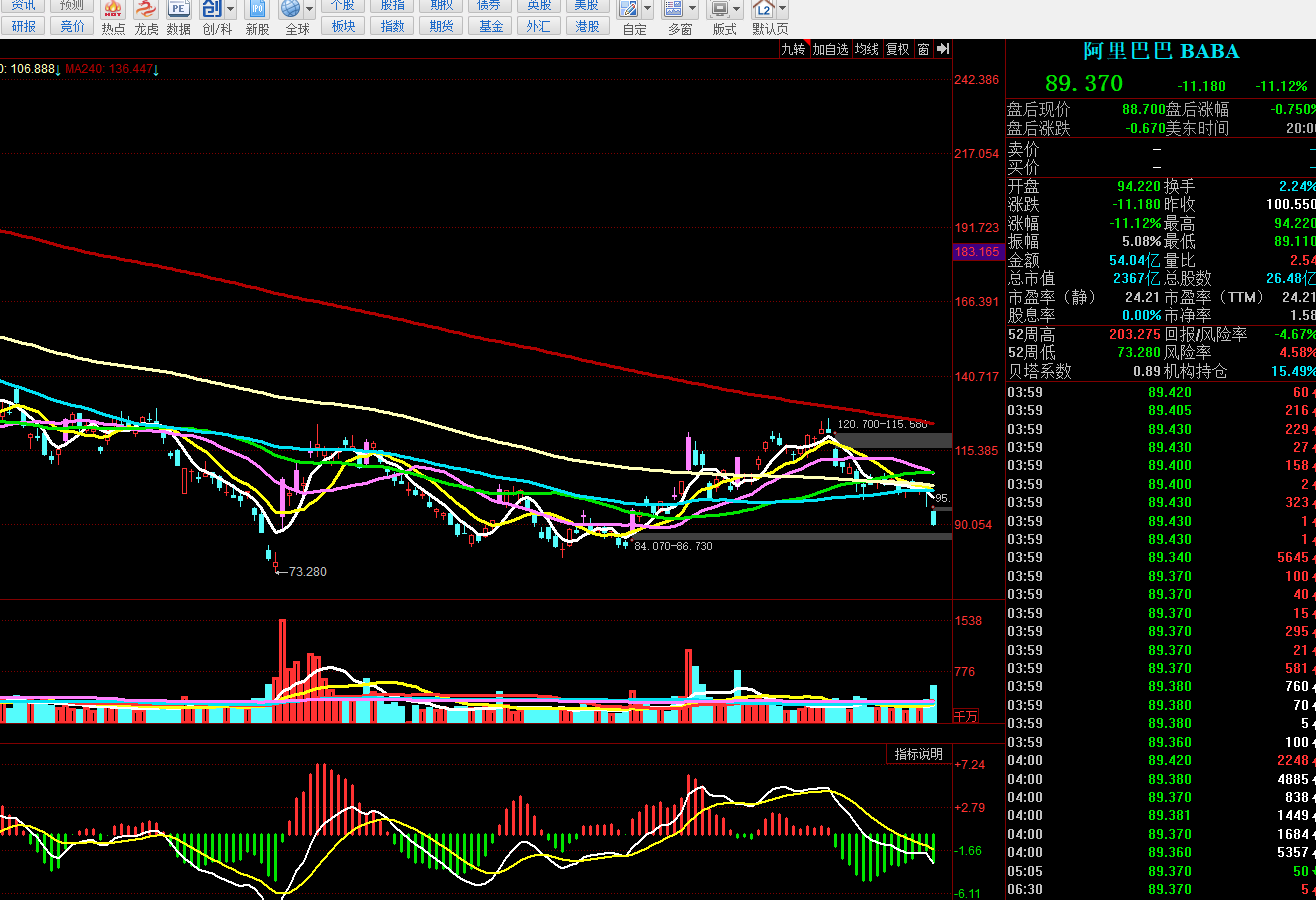The height and width of the screenshot is (900, 1316).
Task: Click the 盘后现价 88.700 value
Action: tap(1143, 110)
